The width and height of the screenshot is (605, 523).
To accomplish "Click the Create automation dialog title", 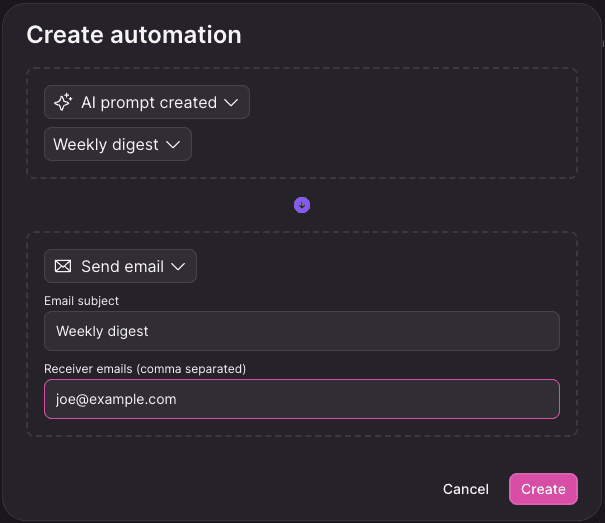I will point(134,35).
